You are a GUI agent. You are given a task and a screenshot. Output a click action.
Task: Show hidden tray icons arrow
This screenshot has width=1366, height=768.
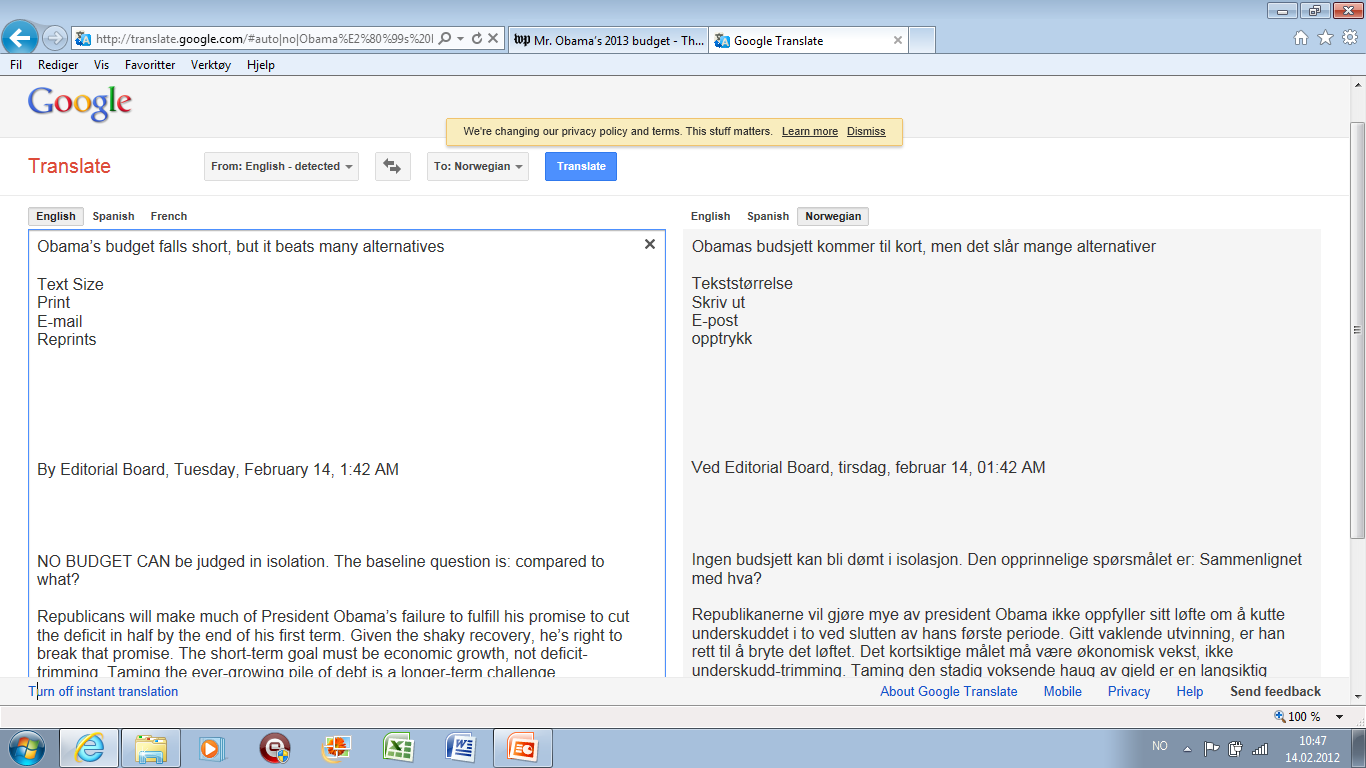[1187, 747]
